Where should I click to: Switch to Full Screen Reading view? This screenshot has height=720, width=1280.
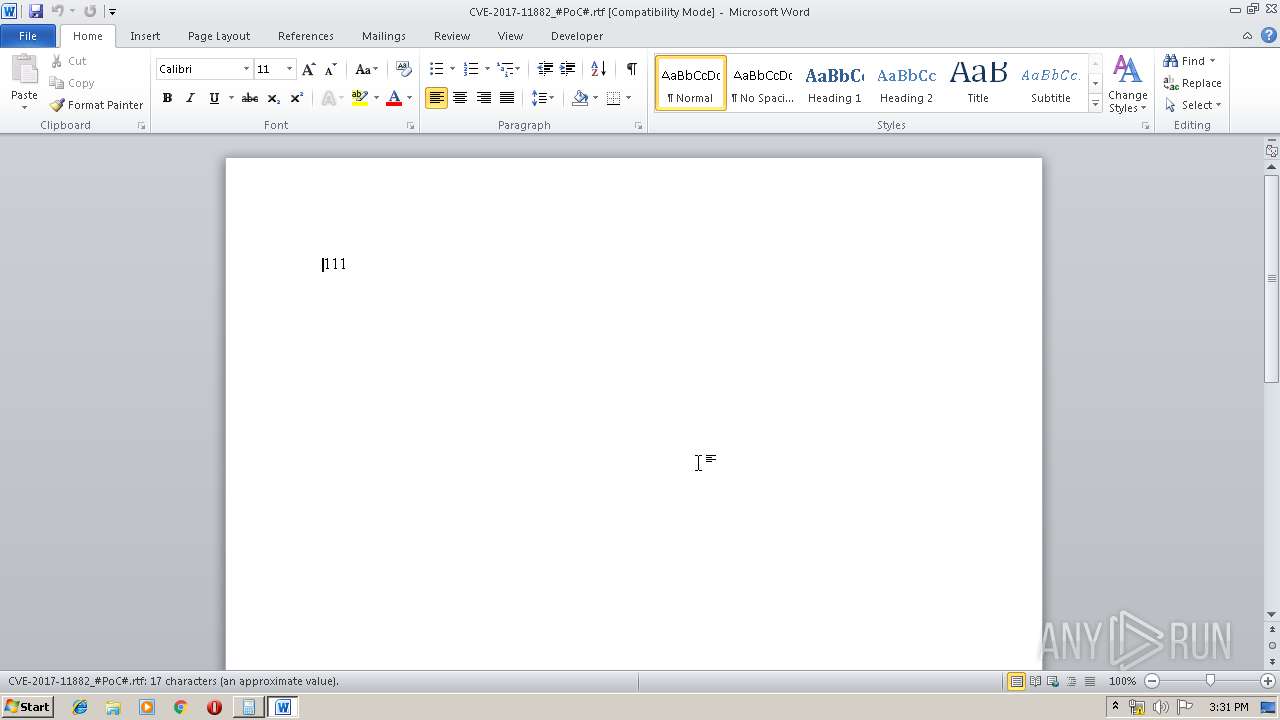click(x=1035, y=681)
